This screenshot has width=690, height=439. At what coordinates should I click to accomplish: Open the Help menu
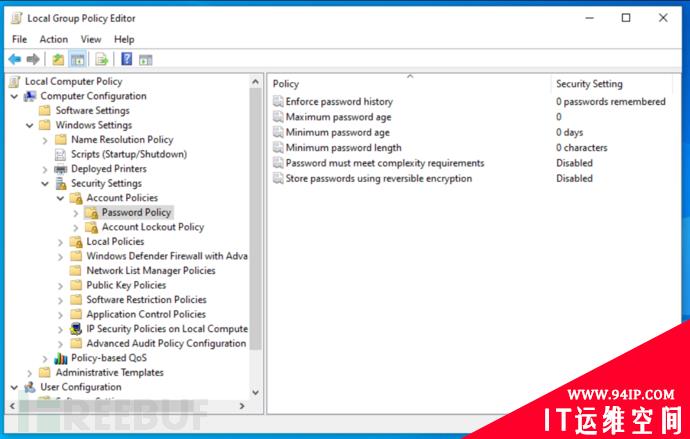(124, 39)
